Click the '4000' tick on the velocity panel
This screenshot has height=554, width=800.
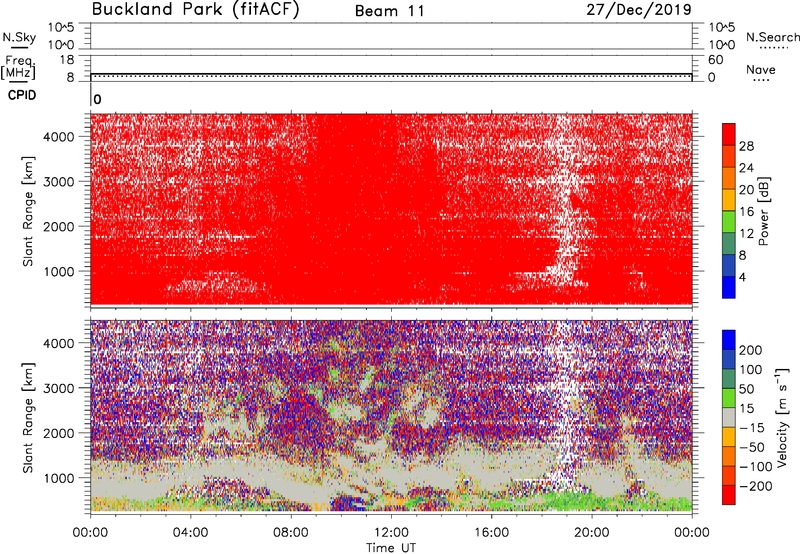coord(59,343)
